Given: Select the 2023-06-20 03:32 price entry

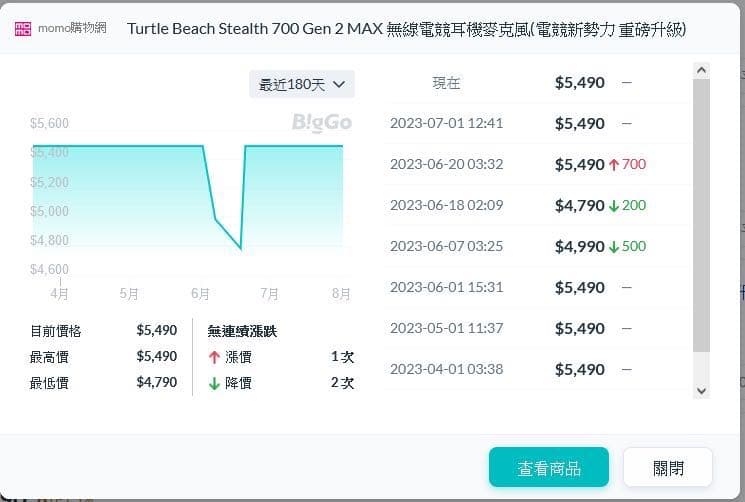Looking at the screenshot, I should [537, 164].
